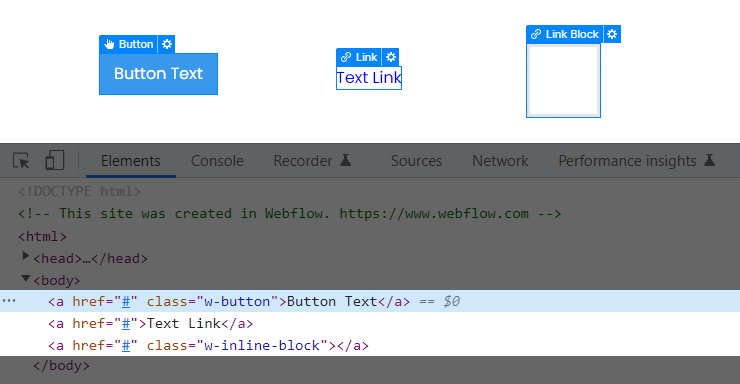This screenshot has width=740, height=384.
Task: Open the Sources tab
Action: tap(416, 161)
